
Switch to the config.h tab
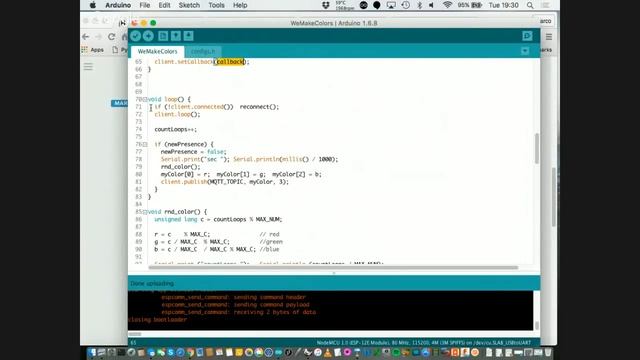(x=203, y=51)
